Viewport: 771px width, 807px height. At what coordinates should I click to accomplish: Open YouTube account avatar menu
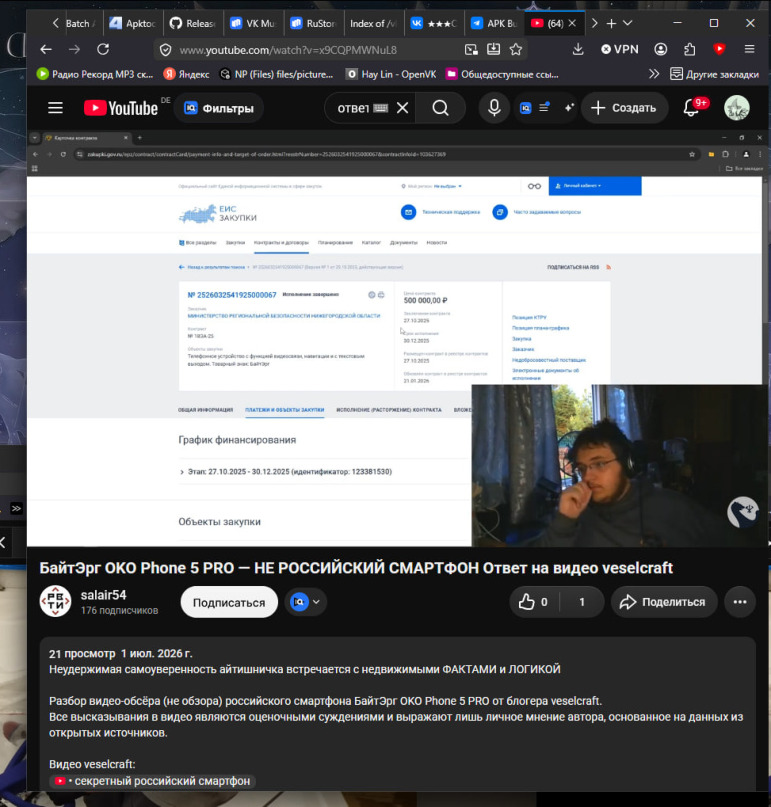pos(737,108)
